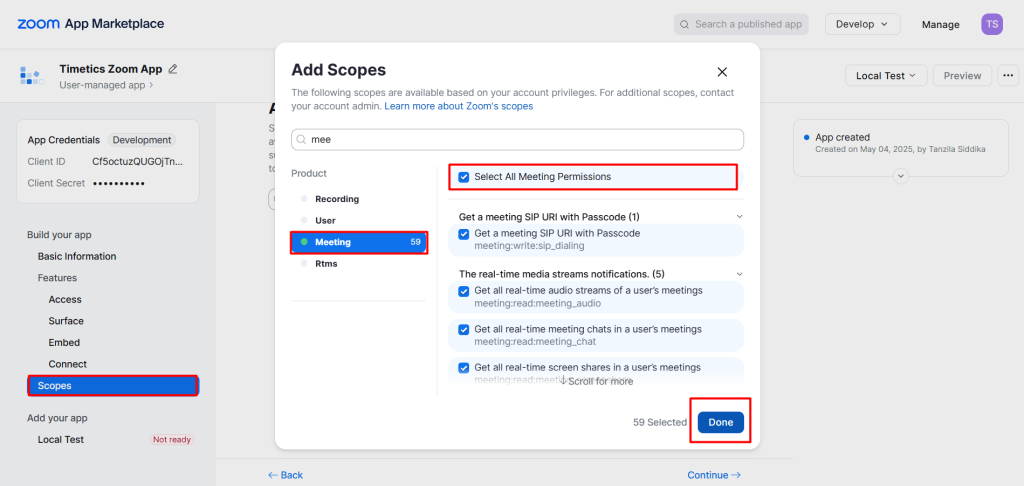Click the Continue link at the bottom

pyautogui.click(x=714, y=475)
